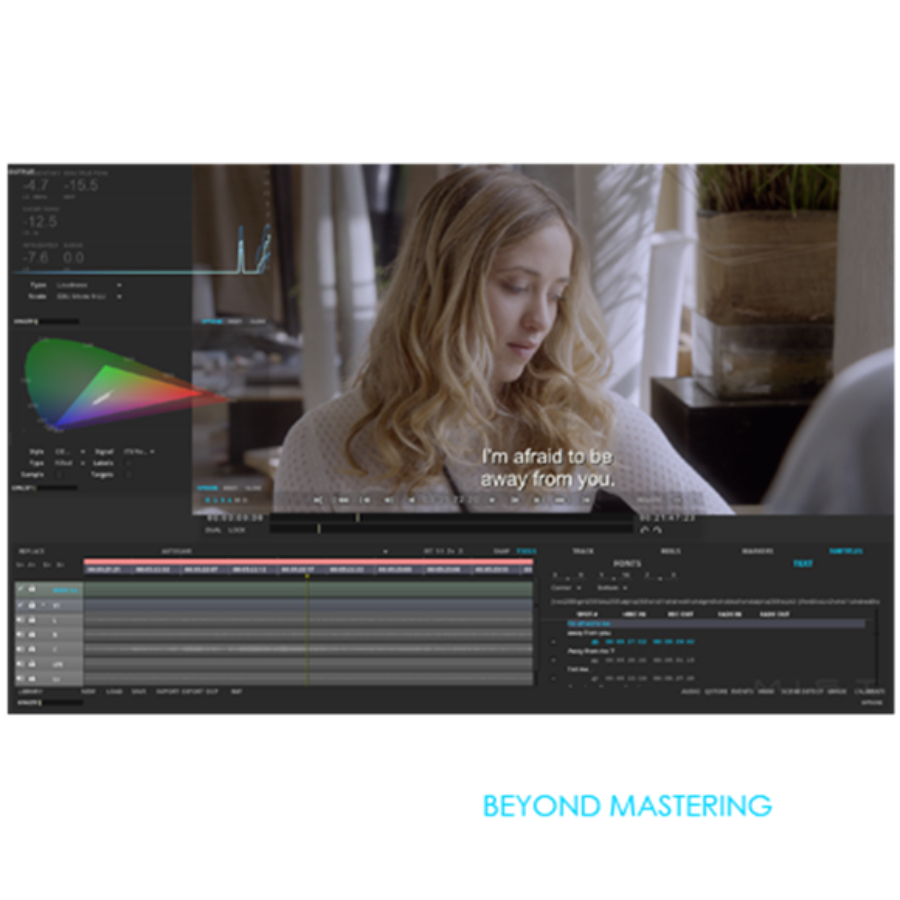Click the play forward transport button

tap(492, 500)
